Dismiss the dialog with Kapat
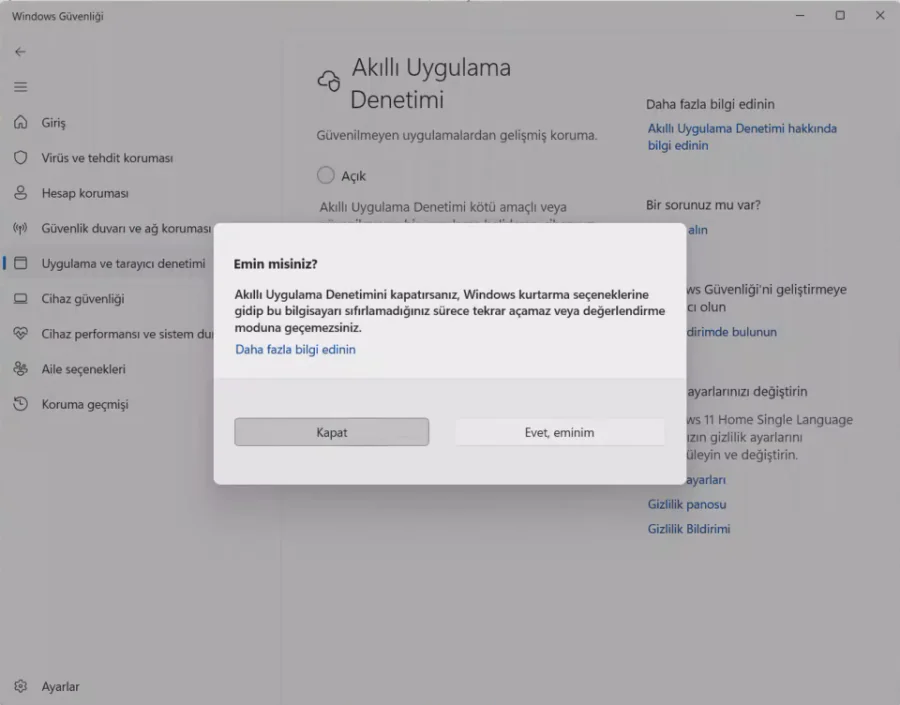Viewport: 900px width, 705px height. (x=331, y=431)
